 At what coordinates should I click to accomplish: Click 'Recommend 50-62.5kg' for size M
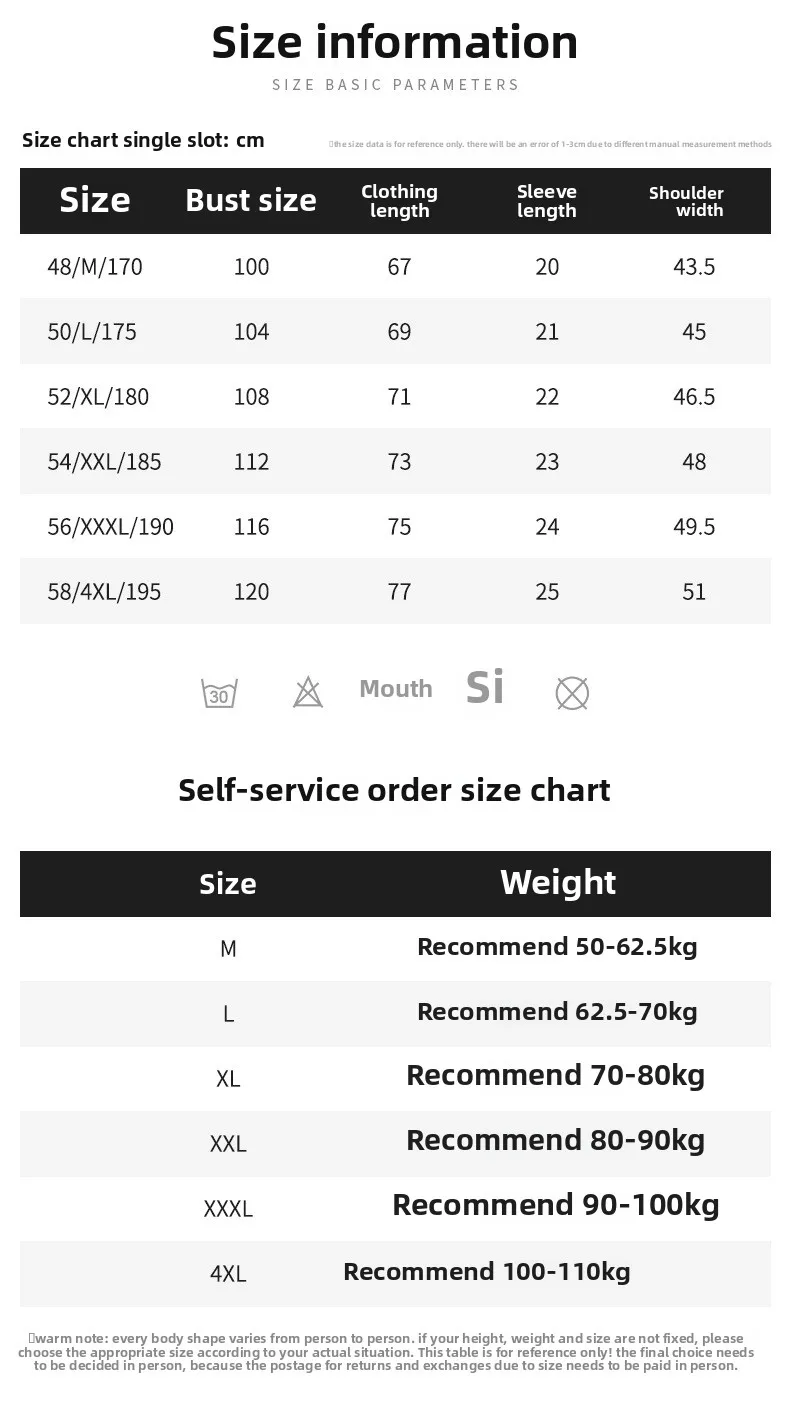point(557,947)
